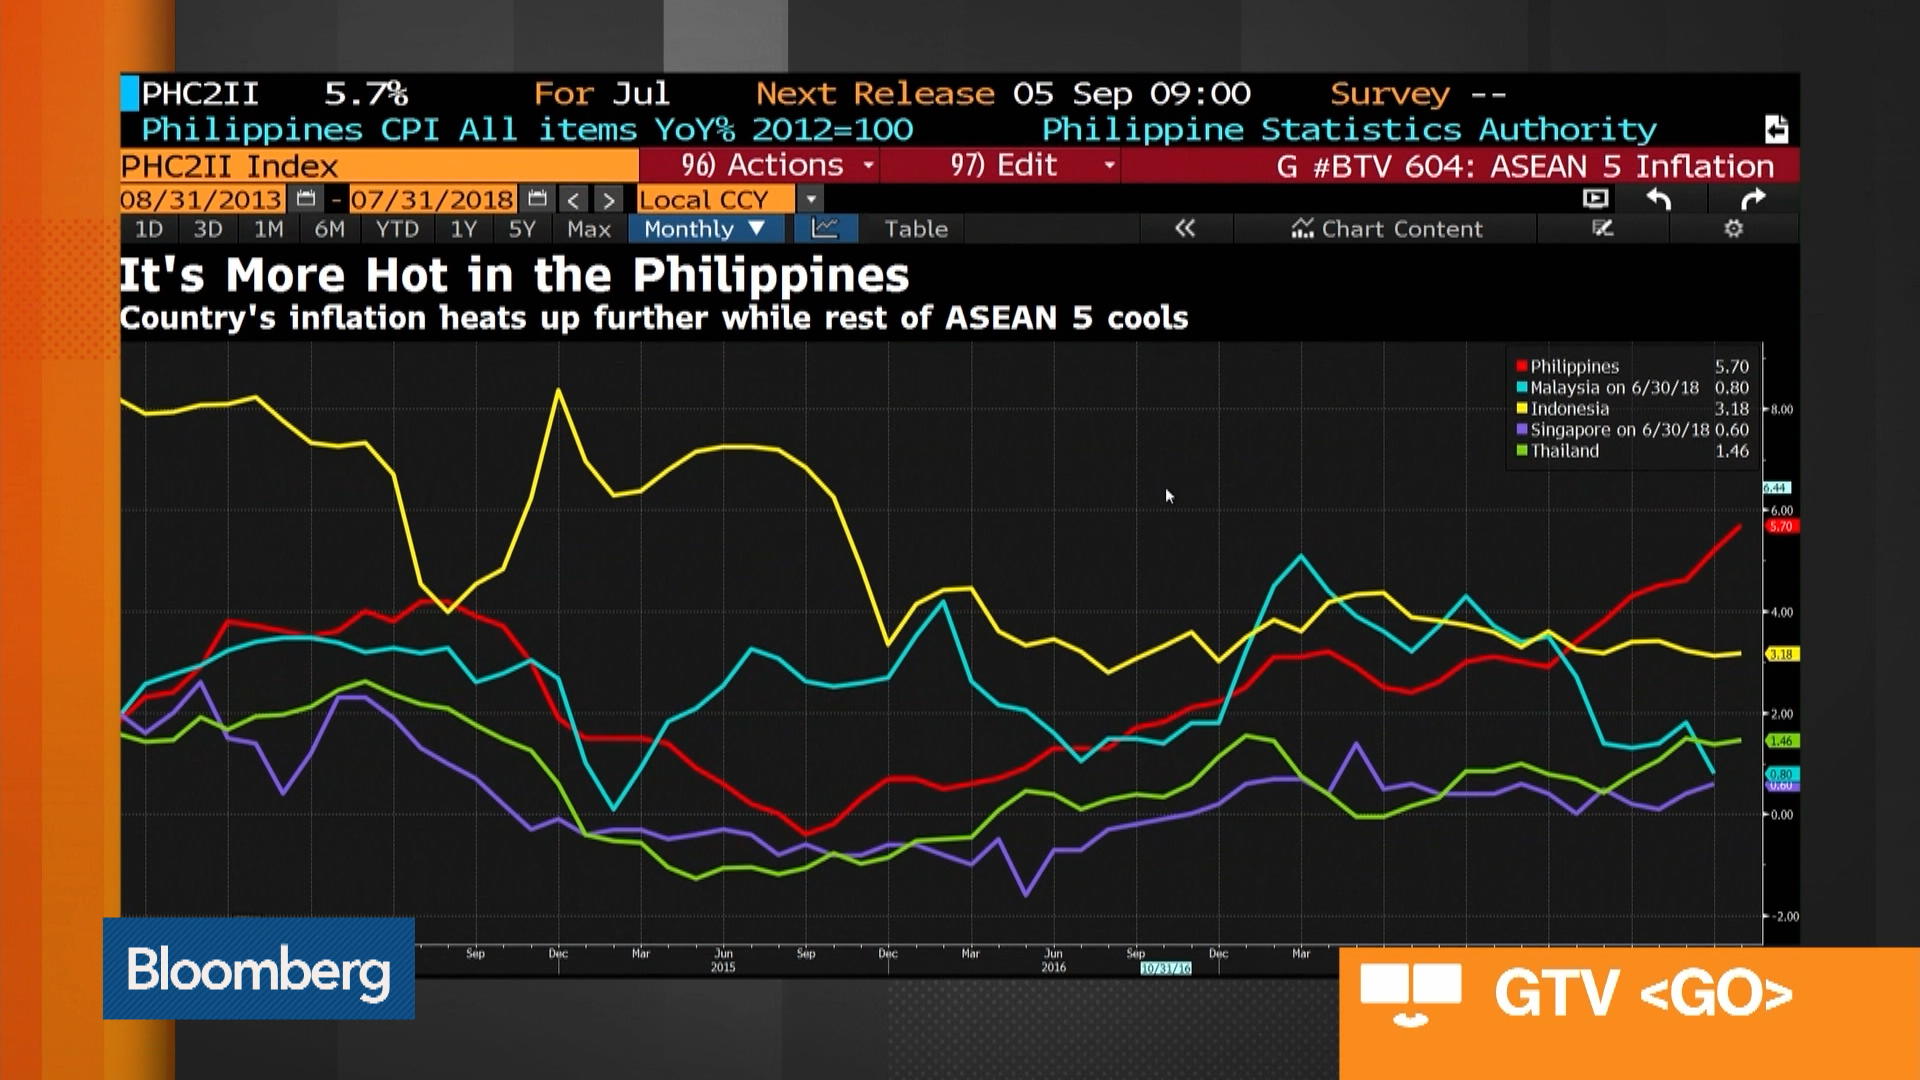Select the 6M range tab
Screen dimensions: 1920x1080
(x=330, y=229)
